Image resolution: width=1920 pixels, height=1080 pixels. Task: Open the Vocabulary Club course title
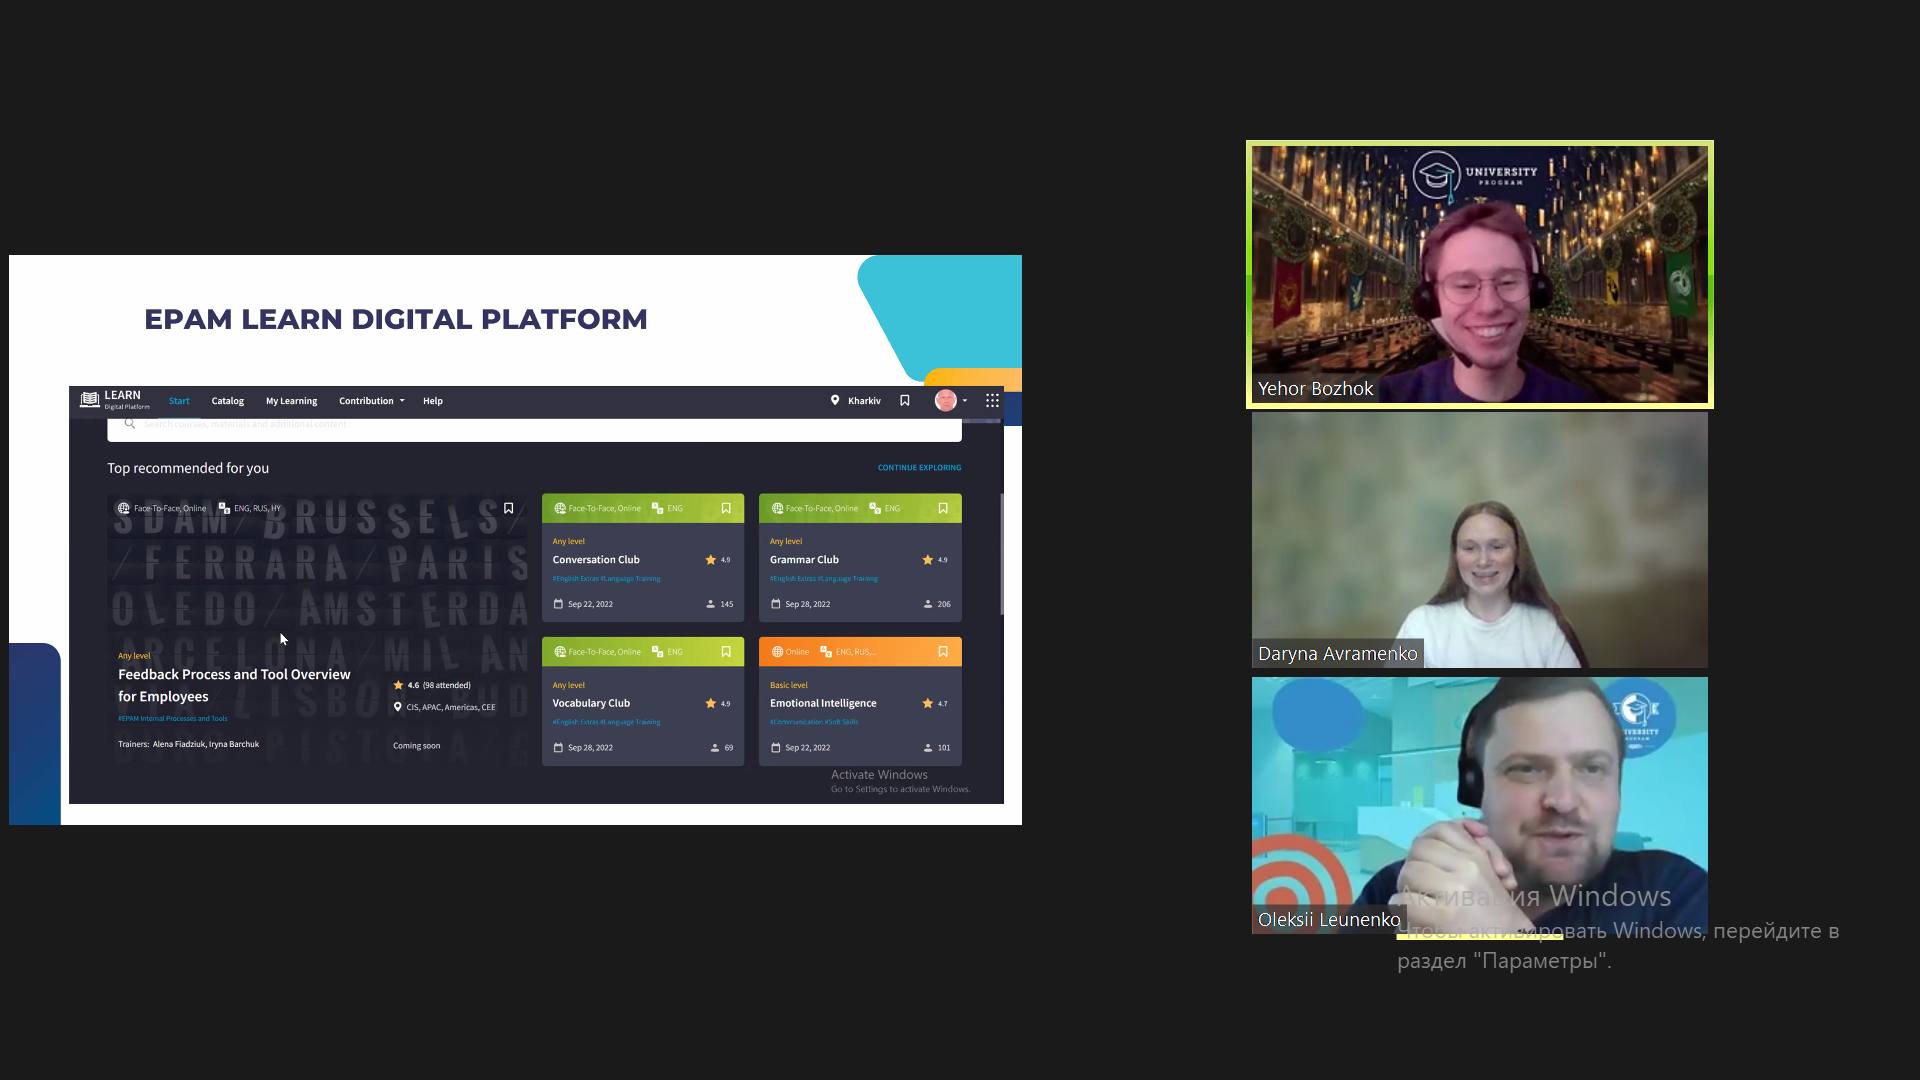pos(591,703)
